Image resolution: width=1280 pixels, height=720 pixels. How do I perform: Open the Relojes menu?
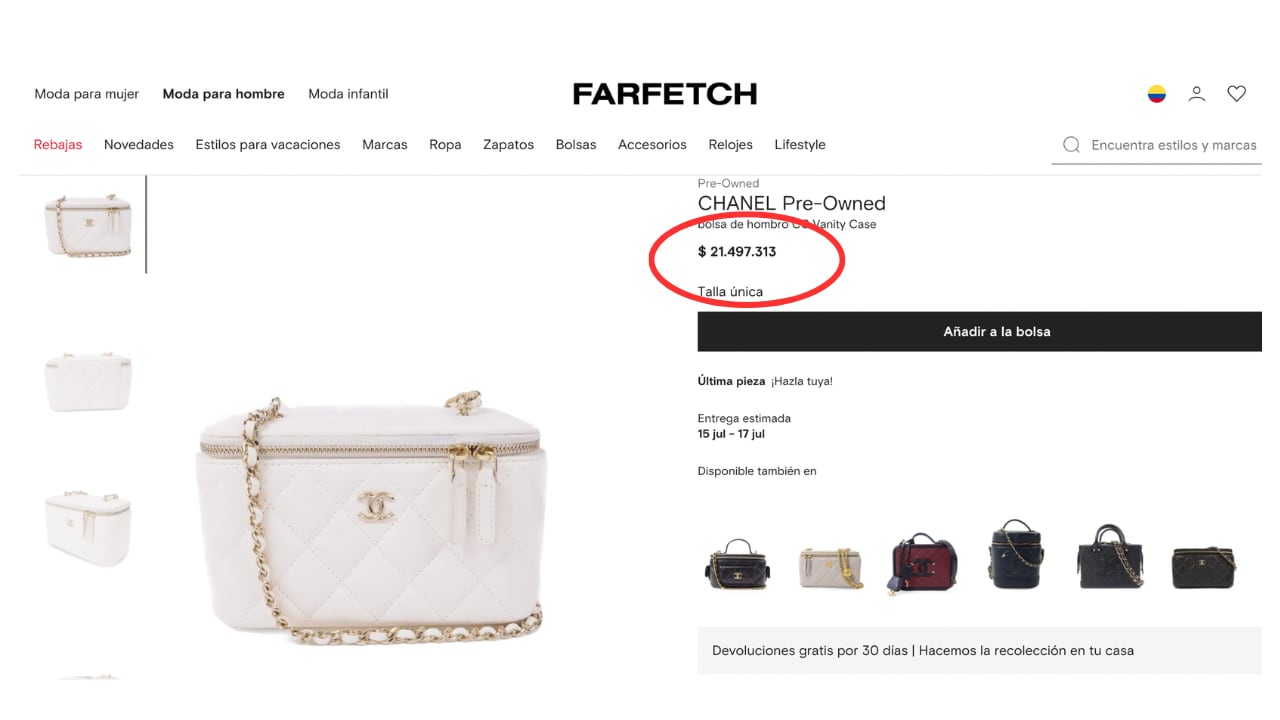(730, 145)
